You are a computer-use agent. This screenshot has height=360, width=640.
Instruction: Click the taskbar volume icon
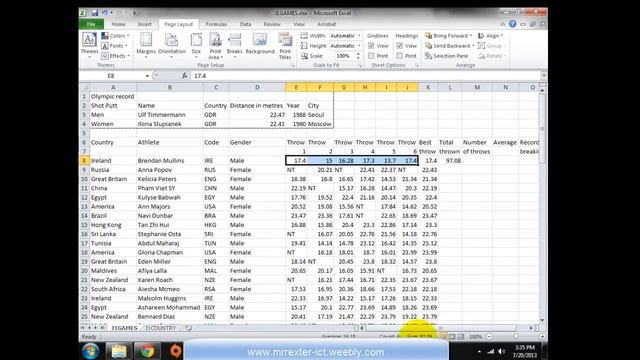502,351
